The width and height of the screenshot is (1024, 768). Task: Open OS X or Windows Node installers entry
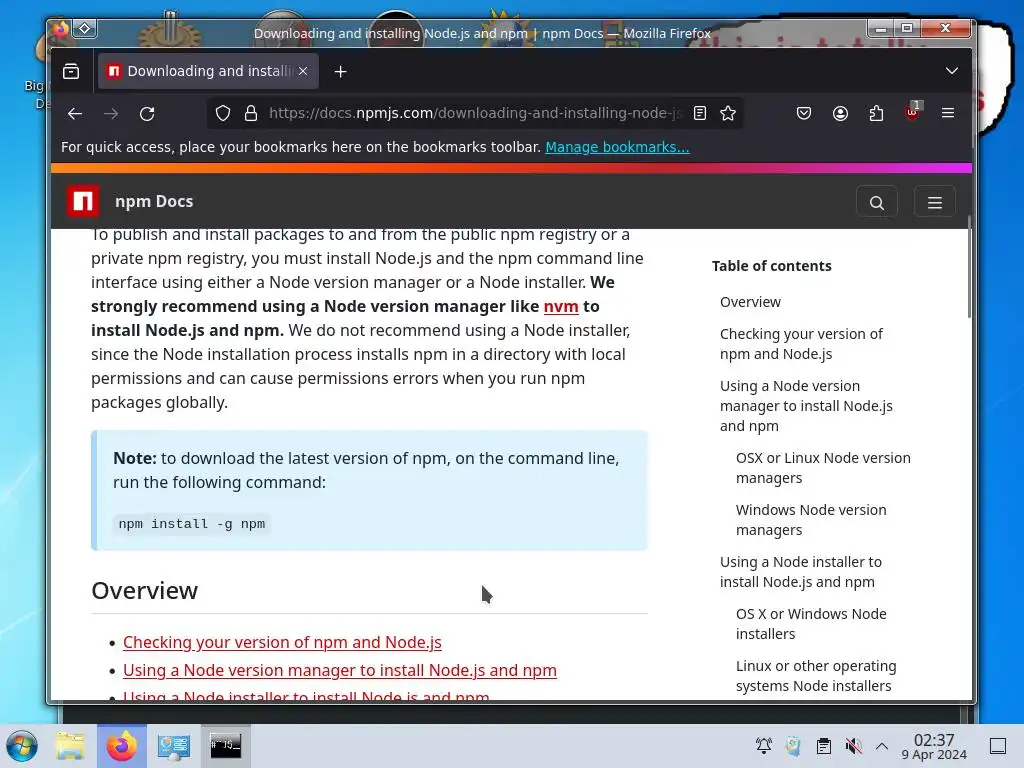(x=811, y=624)
